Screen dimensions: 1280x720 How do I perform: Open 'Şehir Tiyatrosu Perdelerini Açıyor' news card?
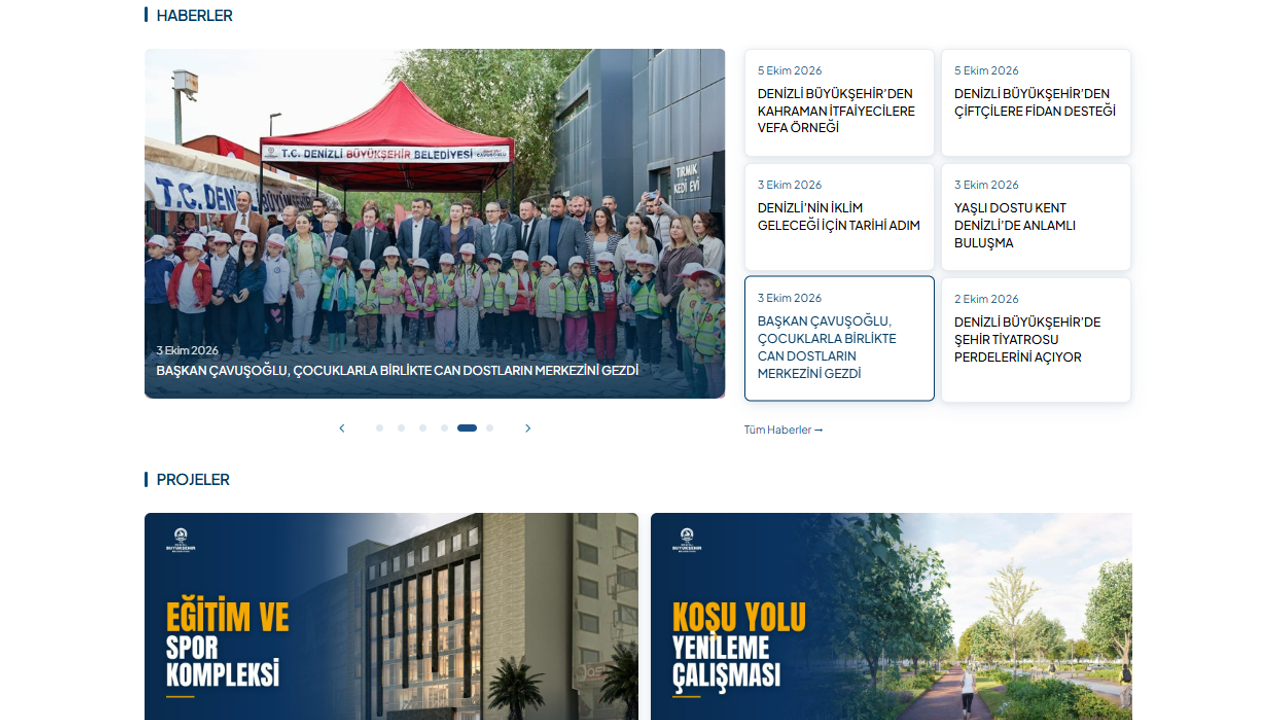(1036, 340)
